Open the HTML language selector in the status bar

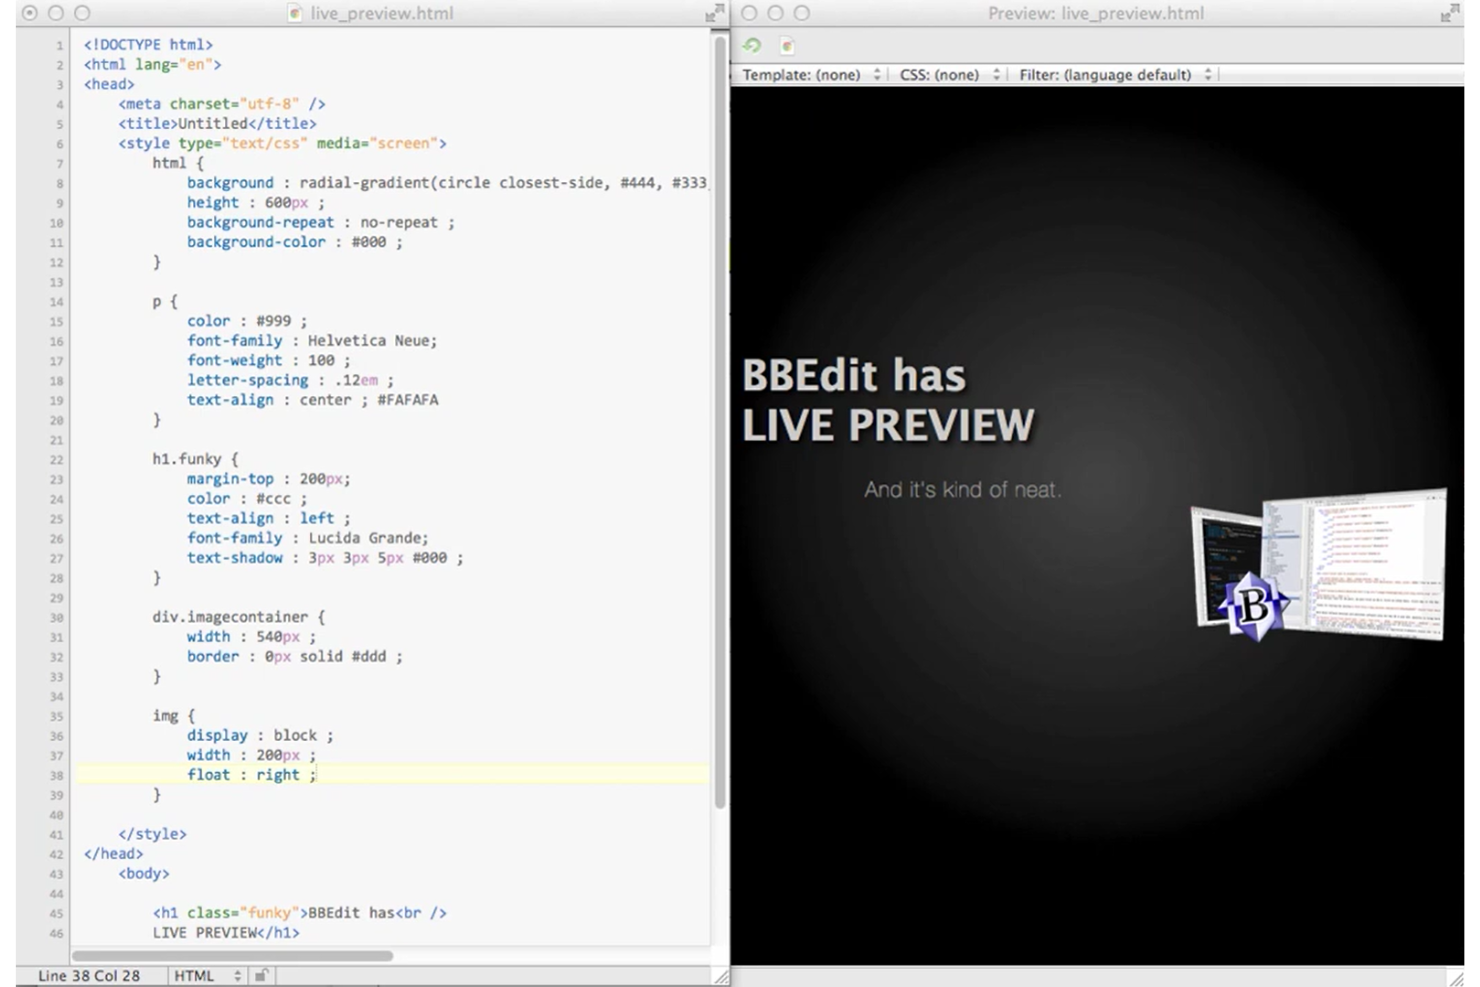(x=205, y=975)
